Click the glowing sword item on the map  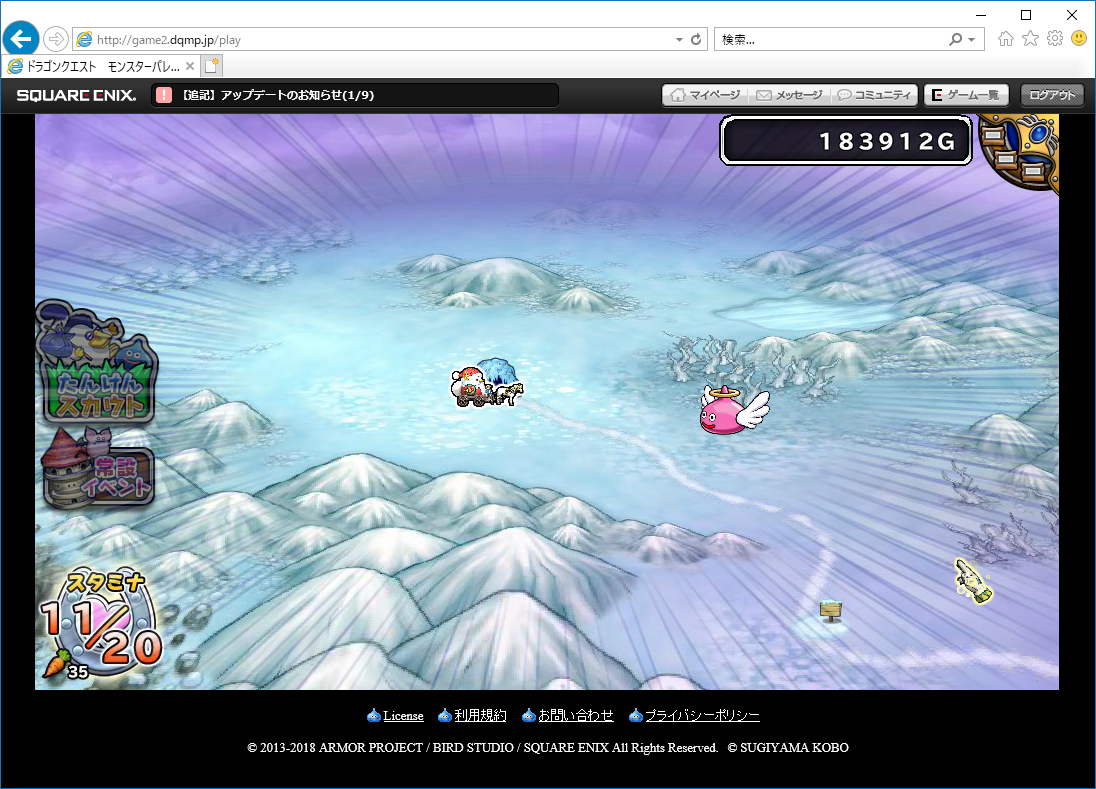[972, 581]
